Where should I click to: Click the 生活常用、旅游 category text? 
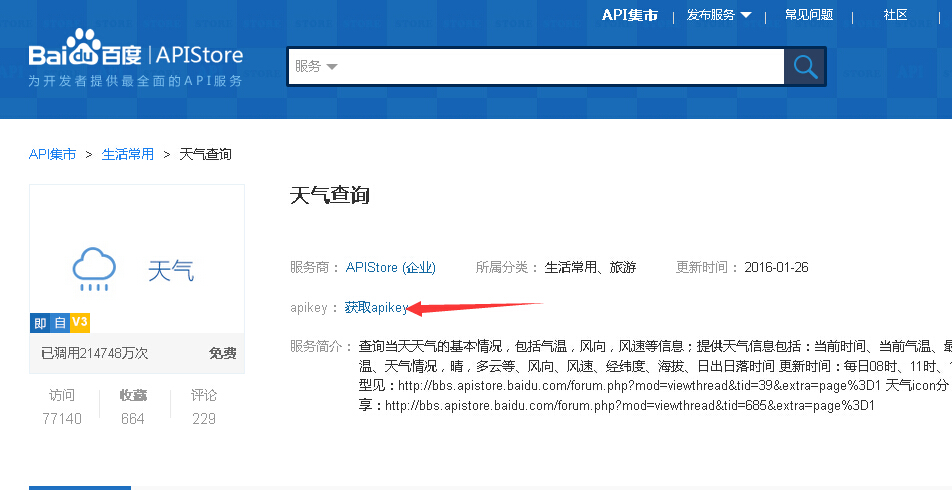[590, 267]
